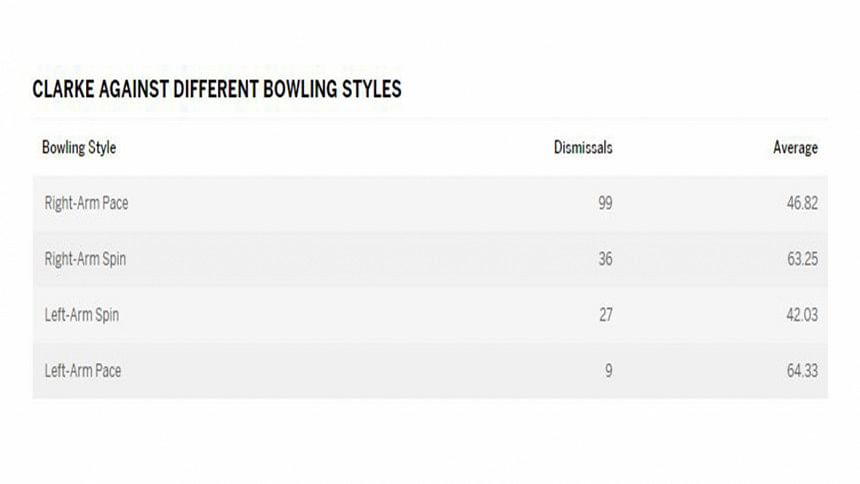Click the 'Clarke Against Different Bowling Styles' heading
Viewport: 860px width, 484px height.
click(x=217, y=89)
